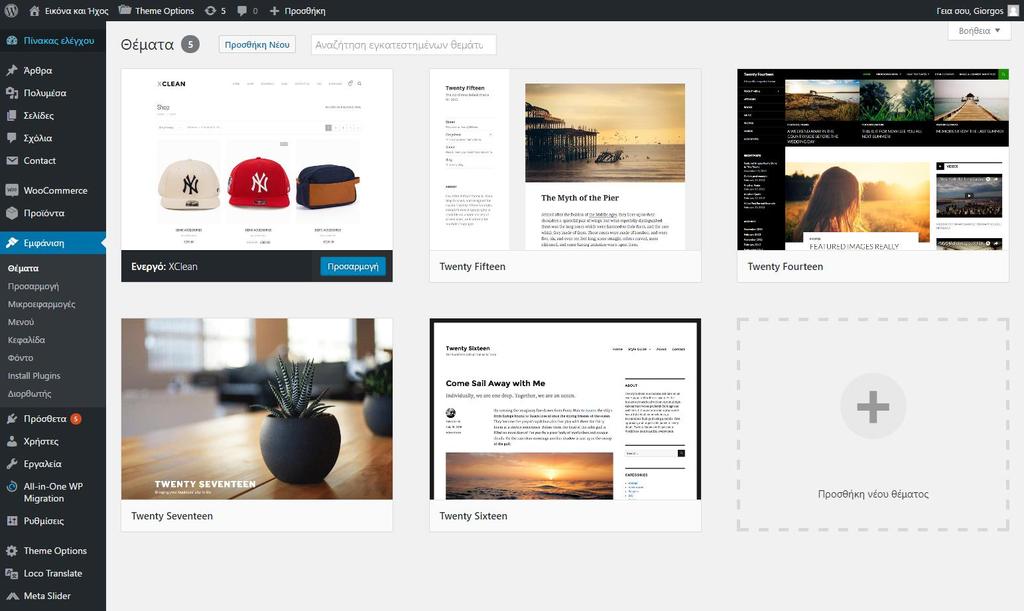Focus the installed themes search field
The image size is (1024, 611).
point(404,44)
